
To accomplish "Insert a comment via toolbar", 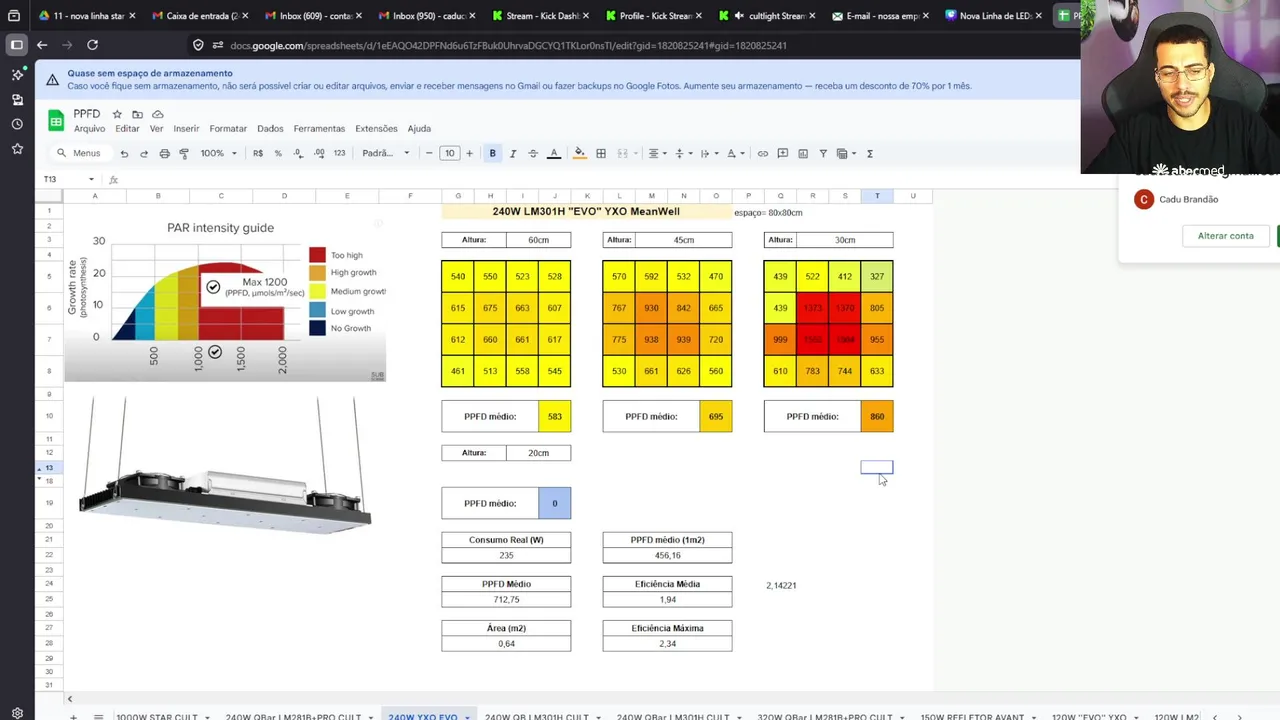I will point(783,153).
